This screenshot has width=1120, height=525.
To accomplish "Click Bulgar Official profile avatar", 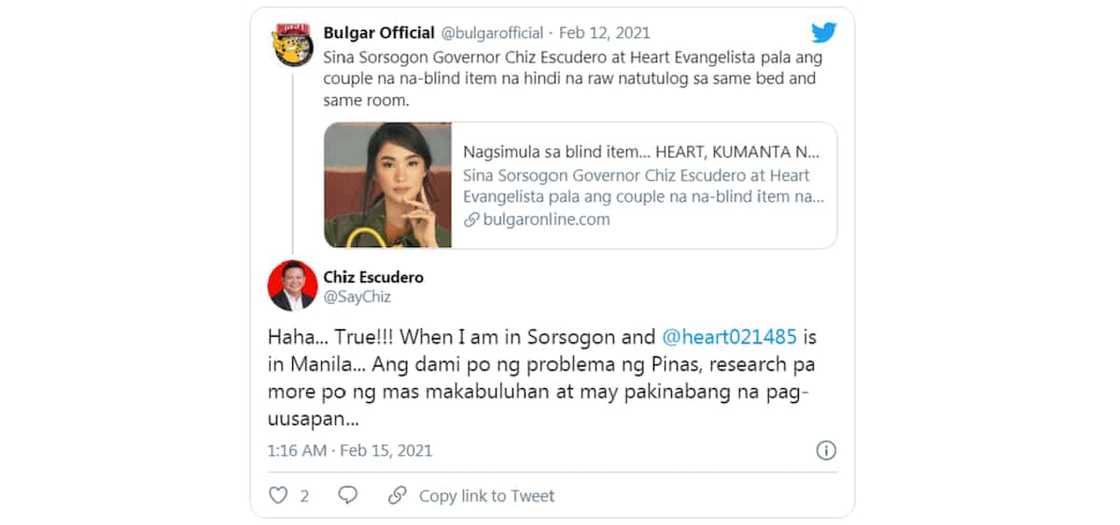I will pyautogui.click(x=293, y=44).
